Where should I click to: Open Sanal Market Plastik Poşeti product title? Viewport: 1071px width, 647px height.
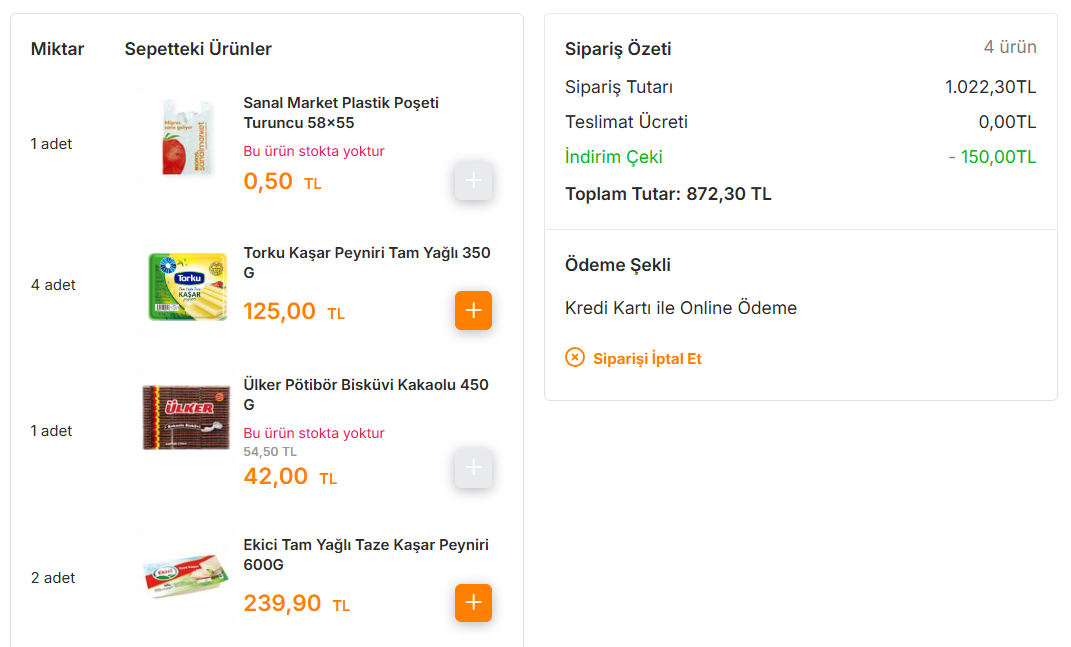(341, 113)
